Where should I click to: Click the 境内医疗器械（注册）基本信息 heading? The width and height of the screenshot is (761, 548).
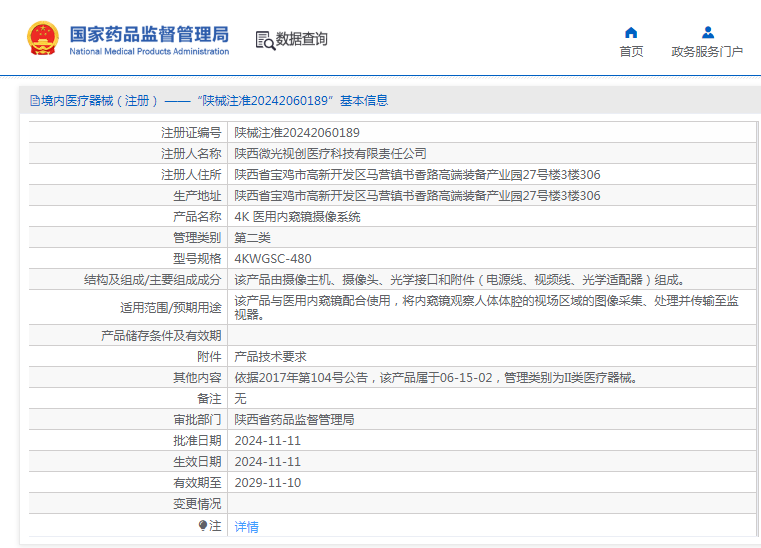coord(214,100)
